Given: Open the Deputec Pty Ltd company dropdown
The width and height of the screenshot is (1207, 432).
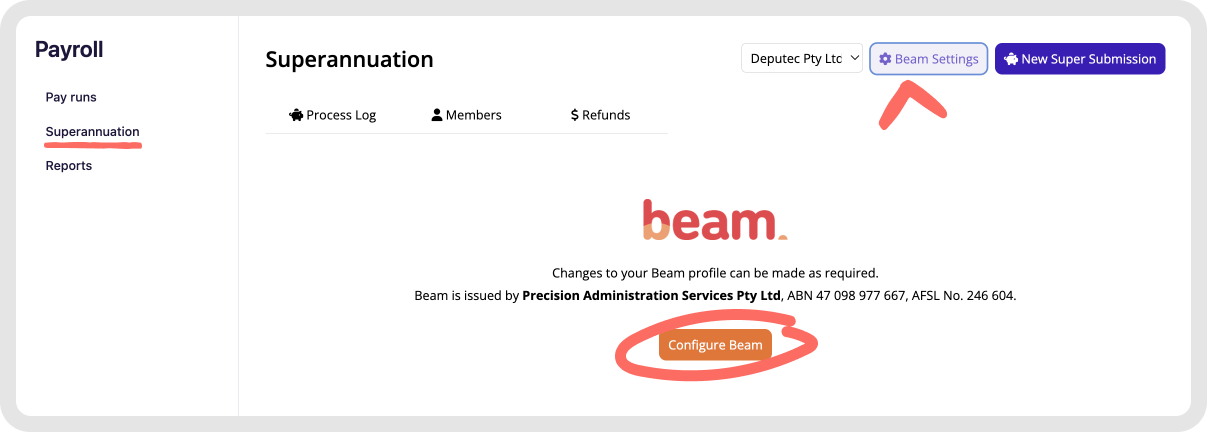Looking at the screenshot, I should click(x=802, y=58).
